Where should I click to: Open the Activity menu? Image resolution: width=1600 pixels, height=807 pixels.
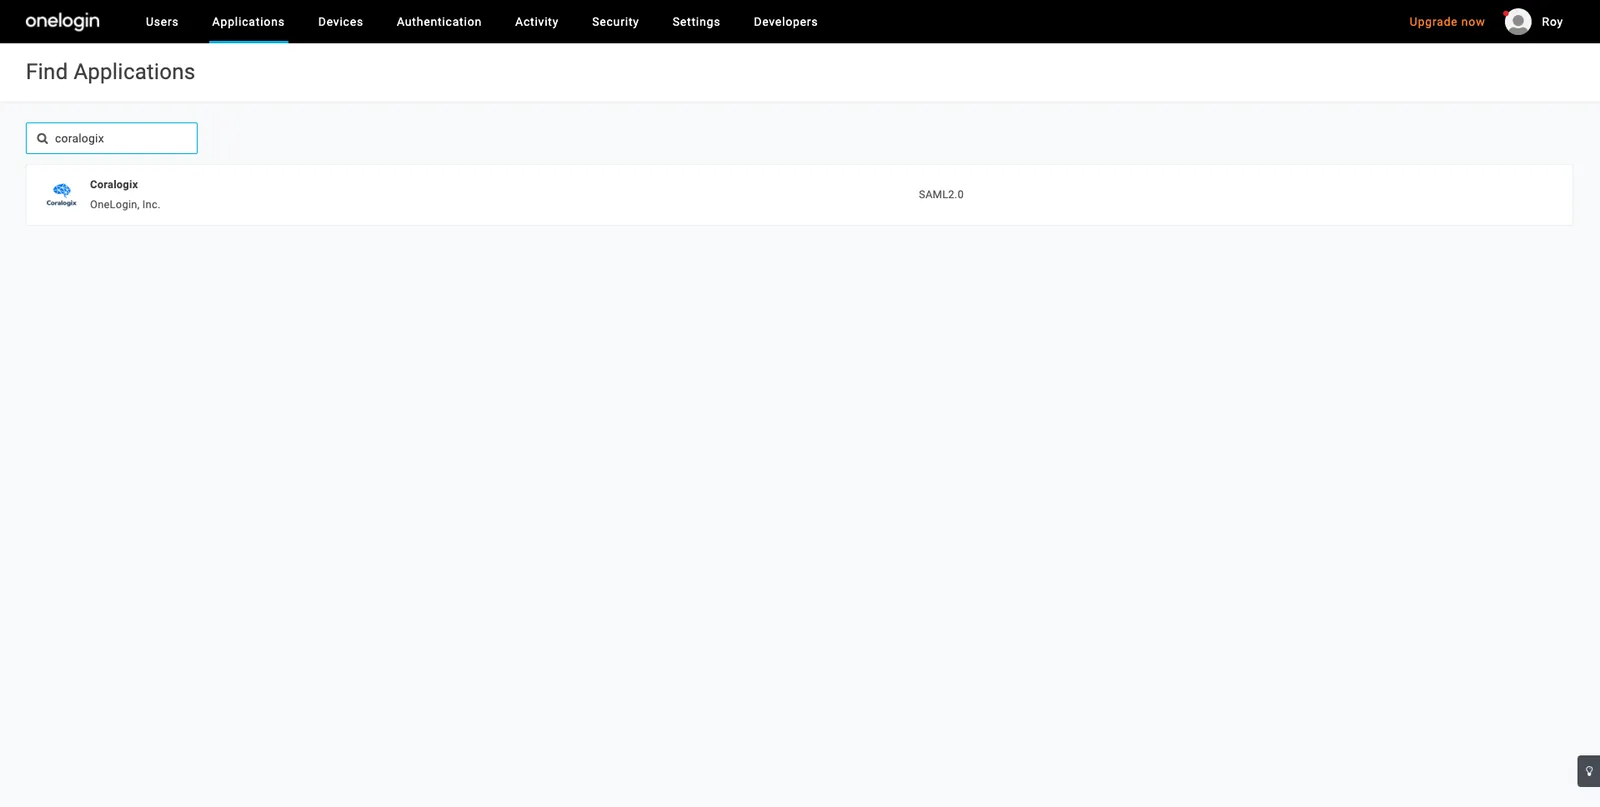pyautogui.click(x=537, y=22)
